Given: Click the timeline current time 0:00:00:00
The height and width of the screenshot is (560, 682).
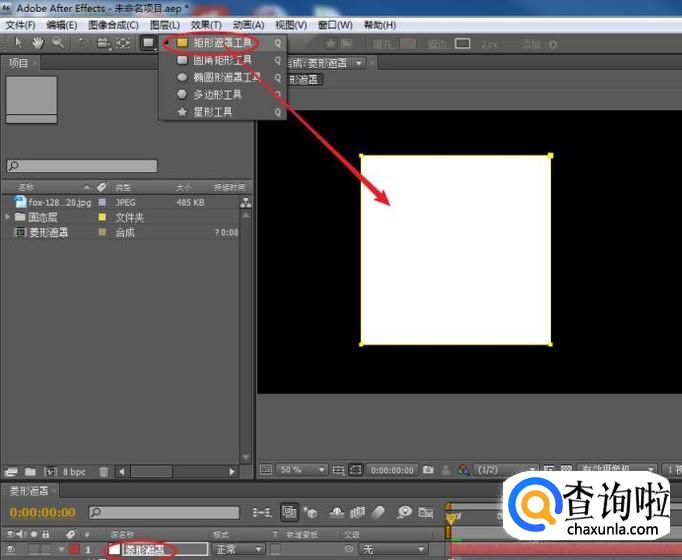Looking at the screenshot, I should pyautogui.click(x=42, y=512).
